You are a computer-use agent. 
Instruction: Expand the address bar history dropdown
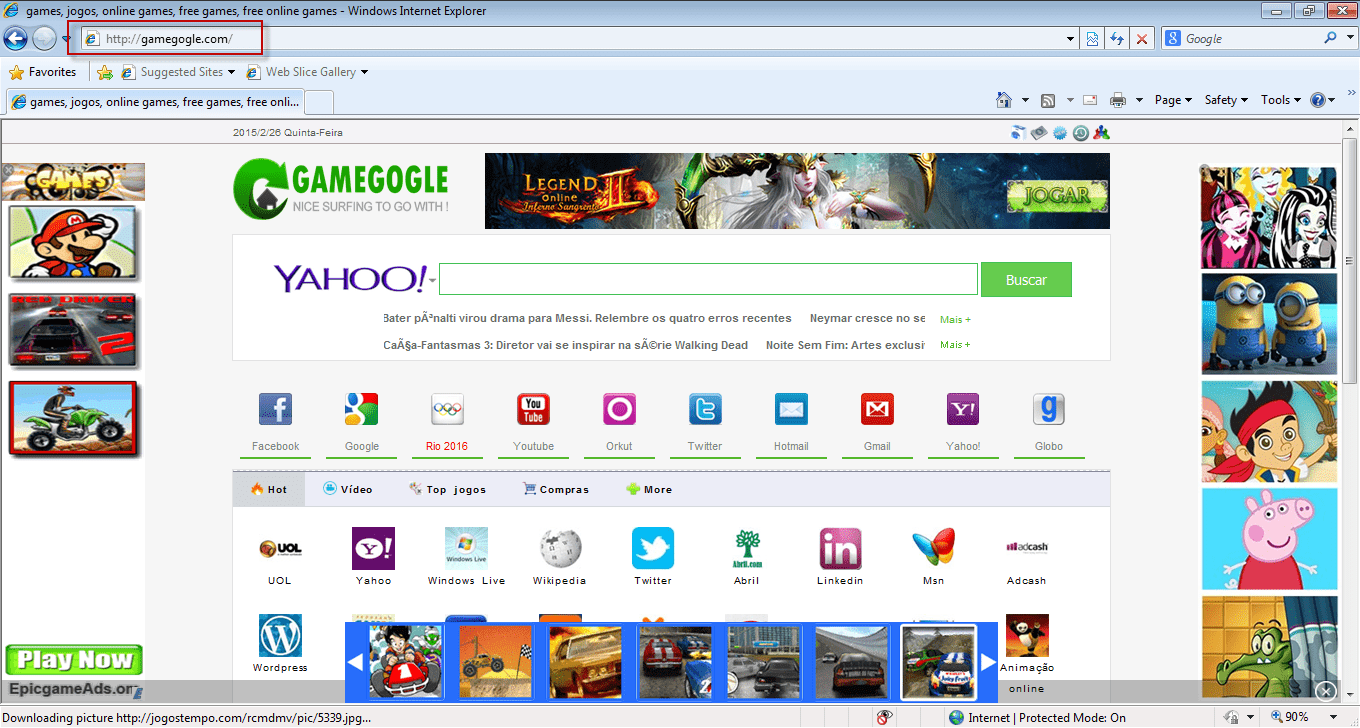pyautogui.click(x=1071, y=39)
